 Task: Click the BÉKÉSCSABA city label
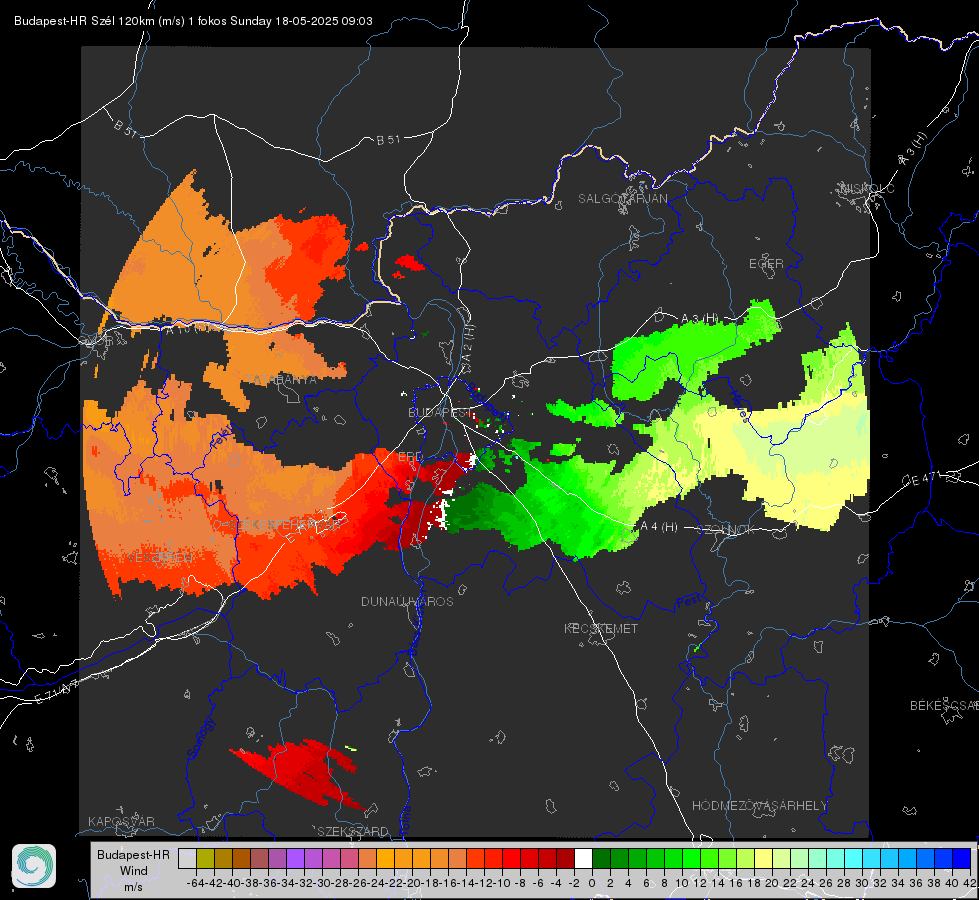[x=944, y=705]
